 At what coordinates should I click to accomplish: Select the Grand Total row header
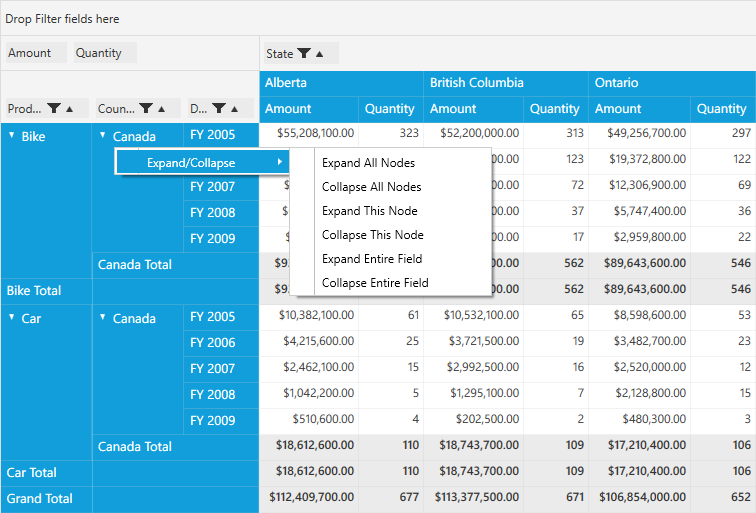pyautogui.click(x=46, y=499)
